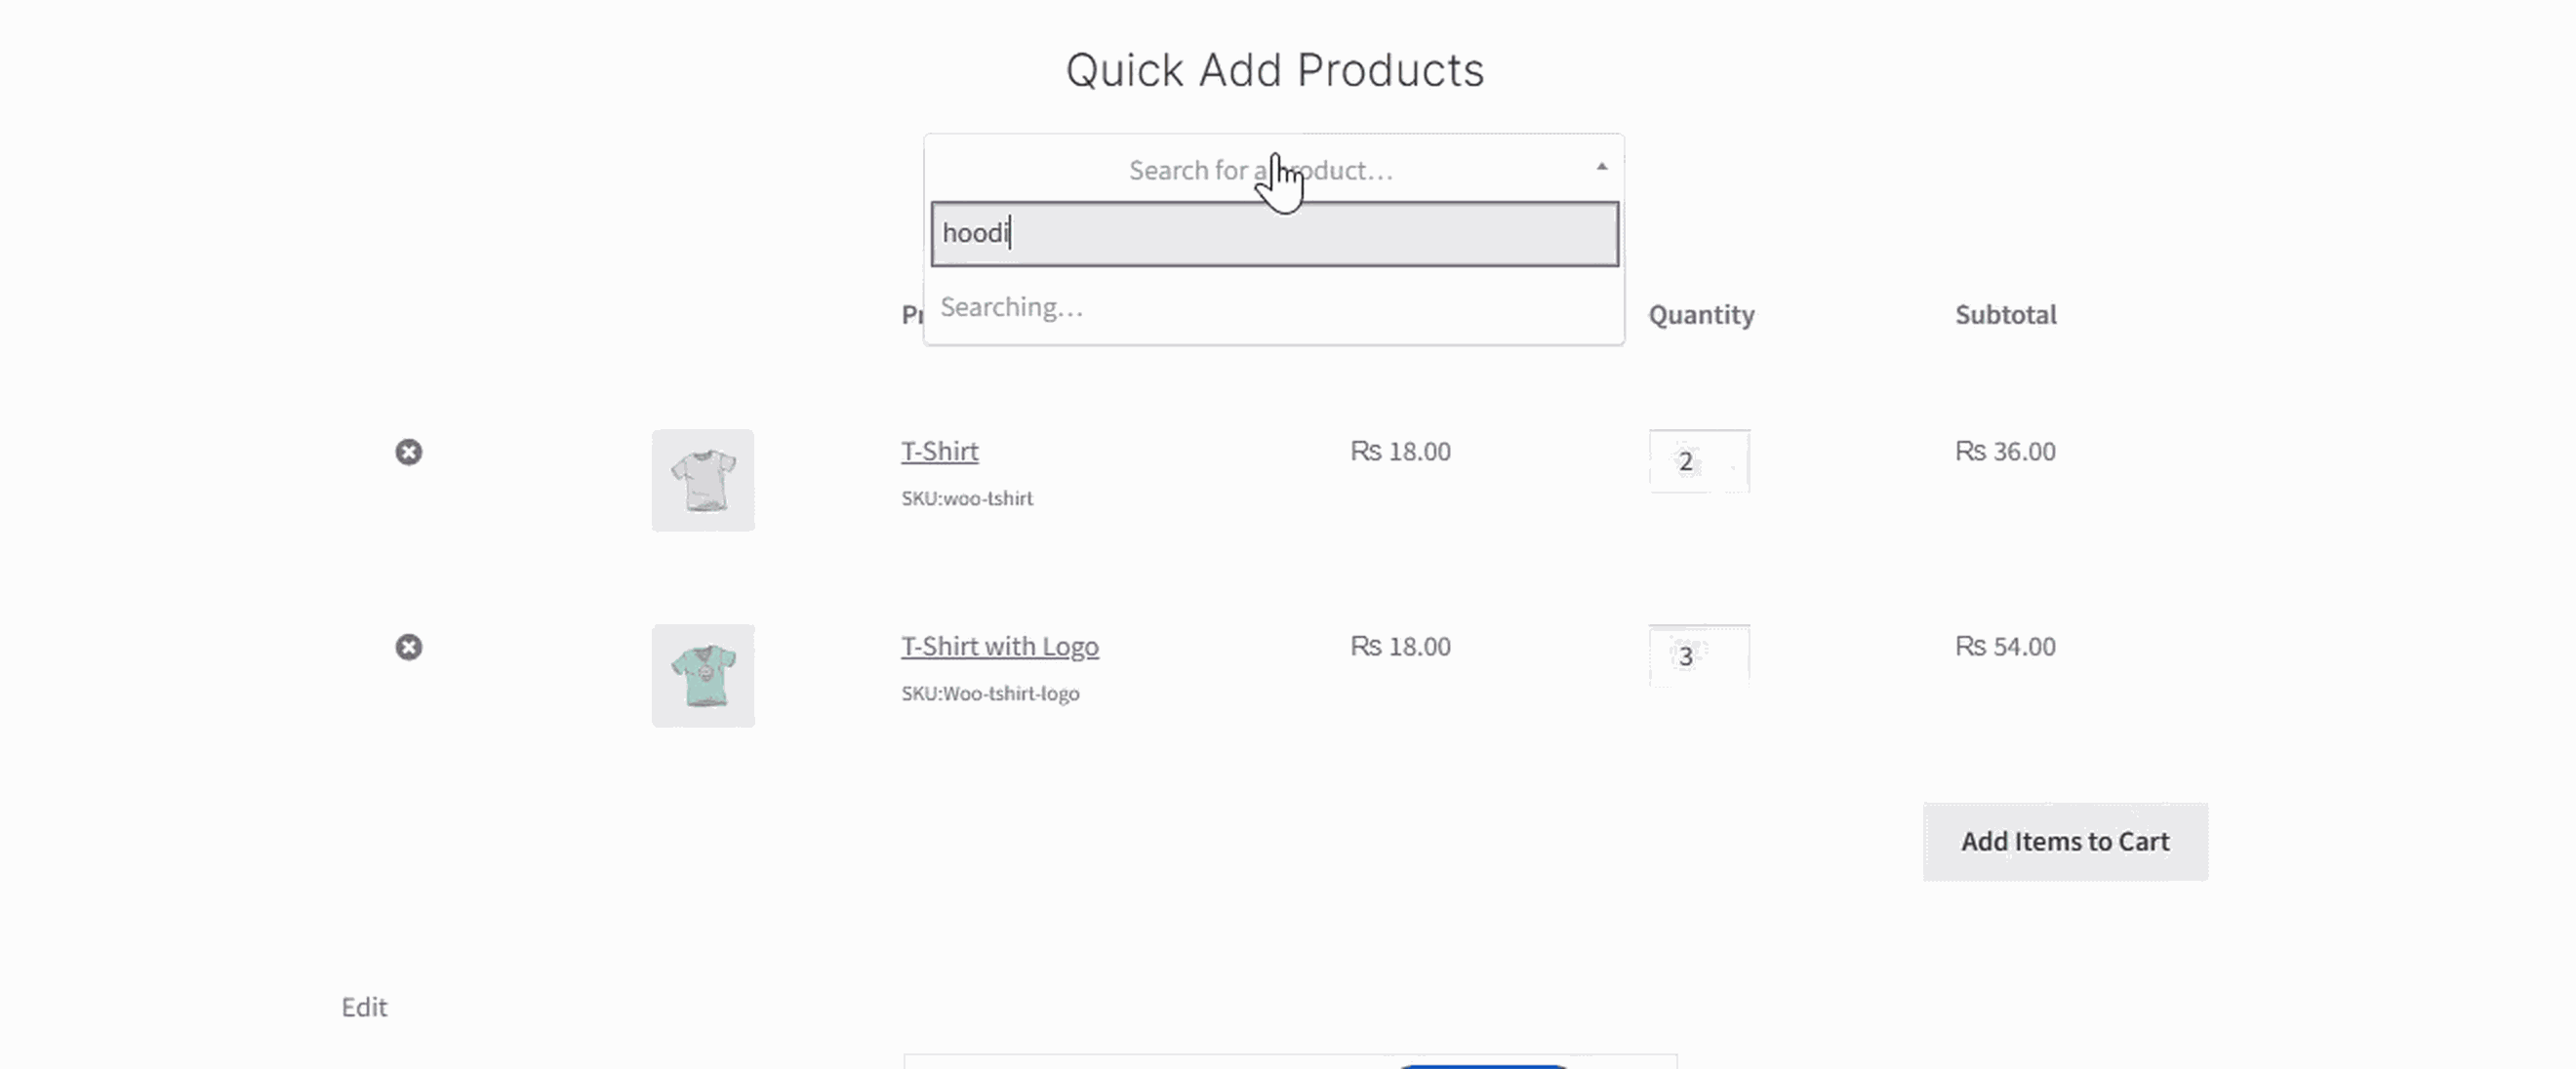Click the Edit link near the bottom

364,1007
